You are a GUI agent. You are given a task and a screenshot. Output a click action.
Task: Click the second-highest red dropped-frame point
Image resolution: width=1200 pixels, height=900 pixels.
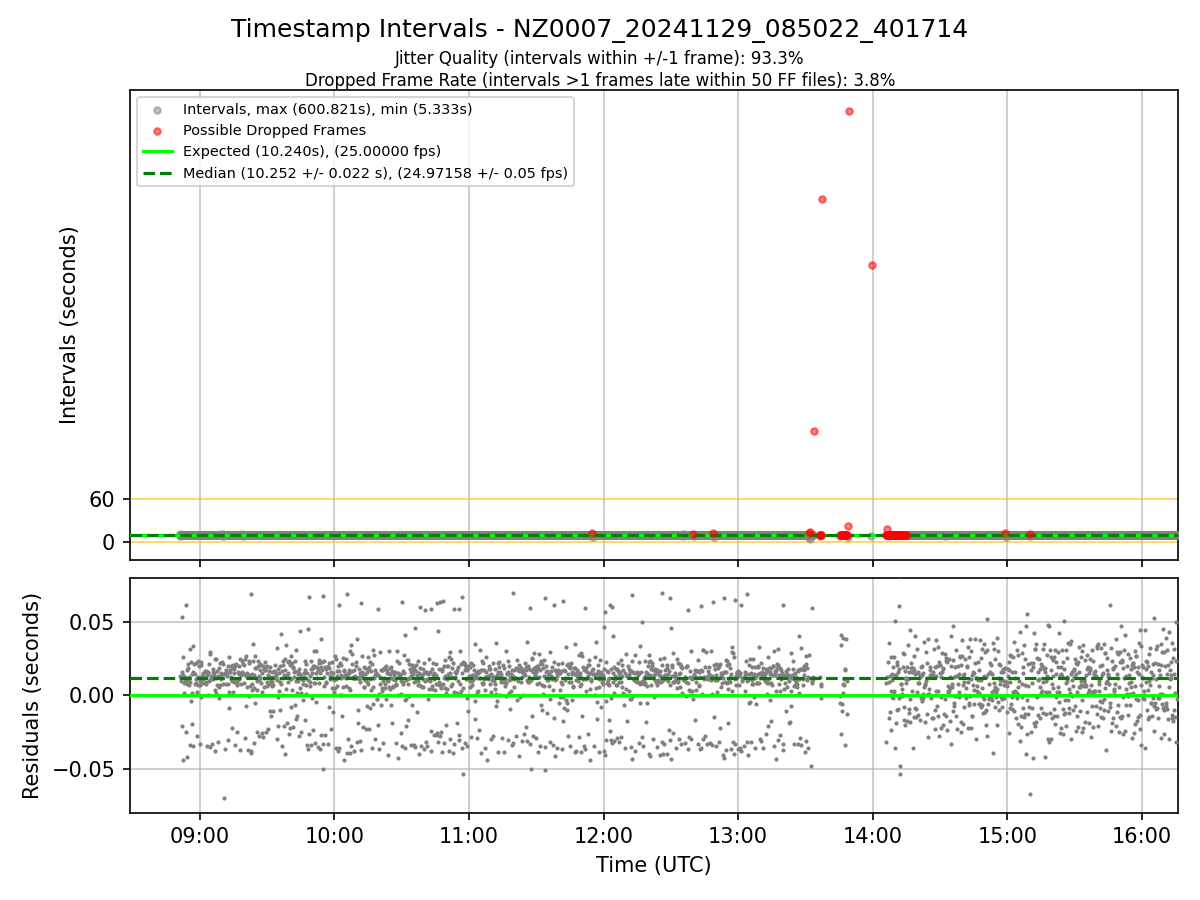click(822, 199)
